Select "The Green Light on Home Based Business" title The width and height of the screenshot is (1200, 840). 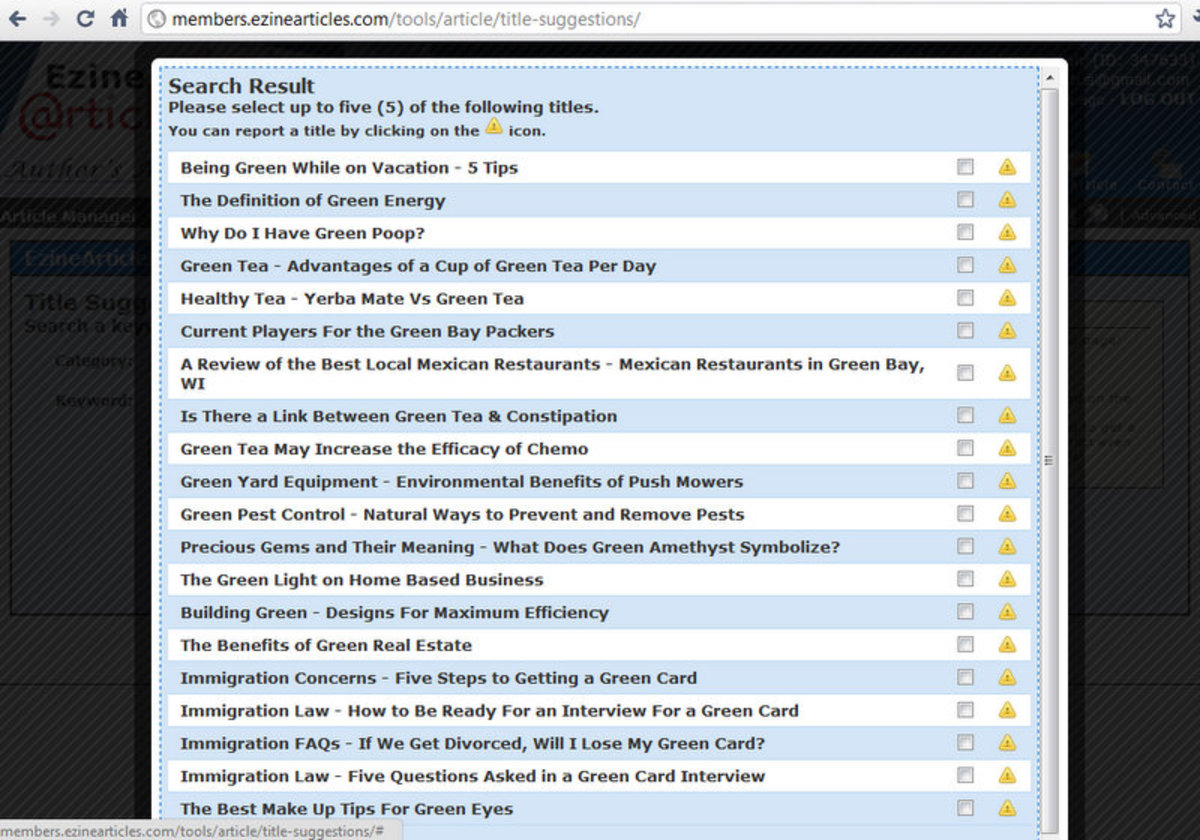tap(361, 579)
